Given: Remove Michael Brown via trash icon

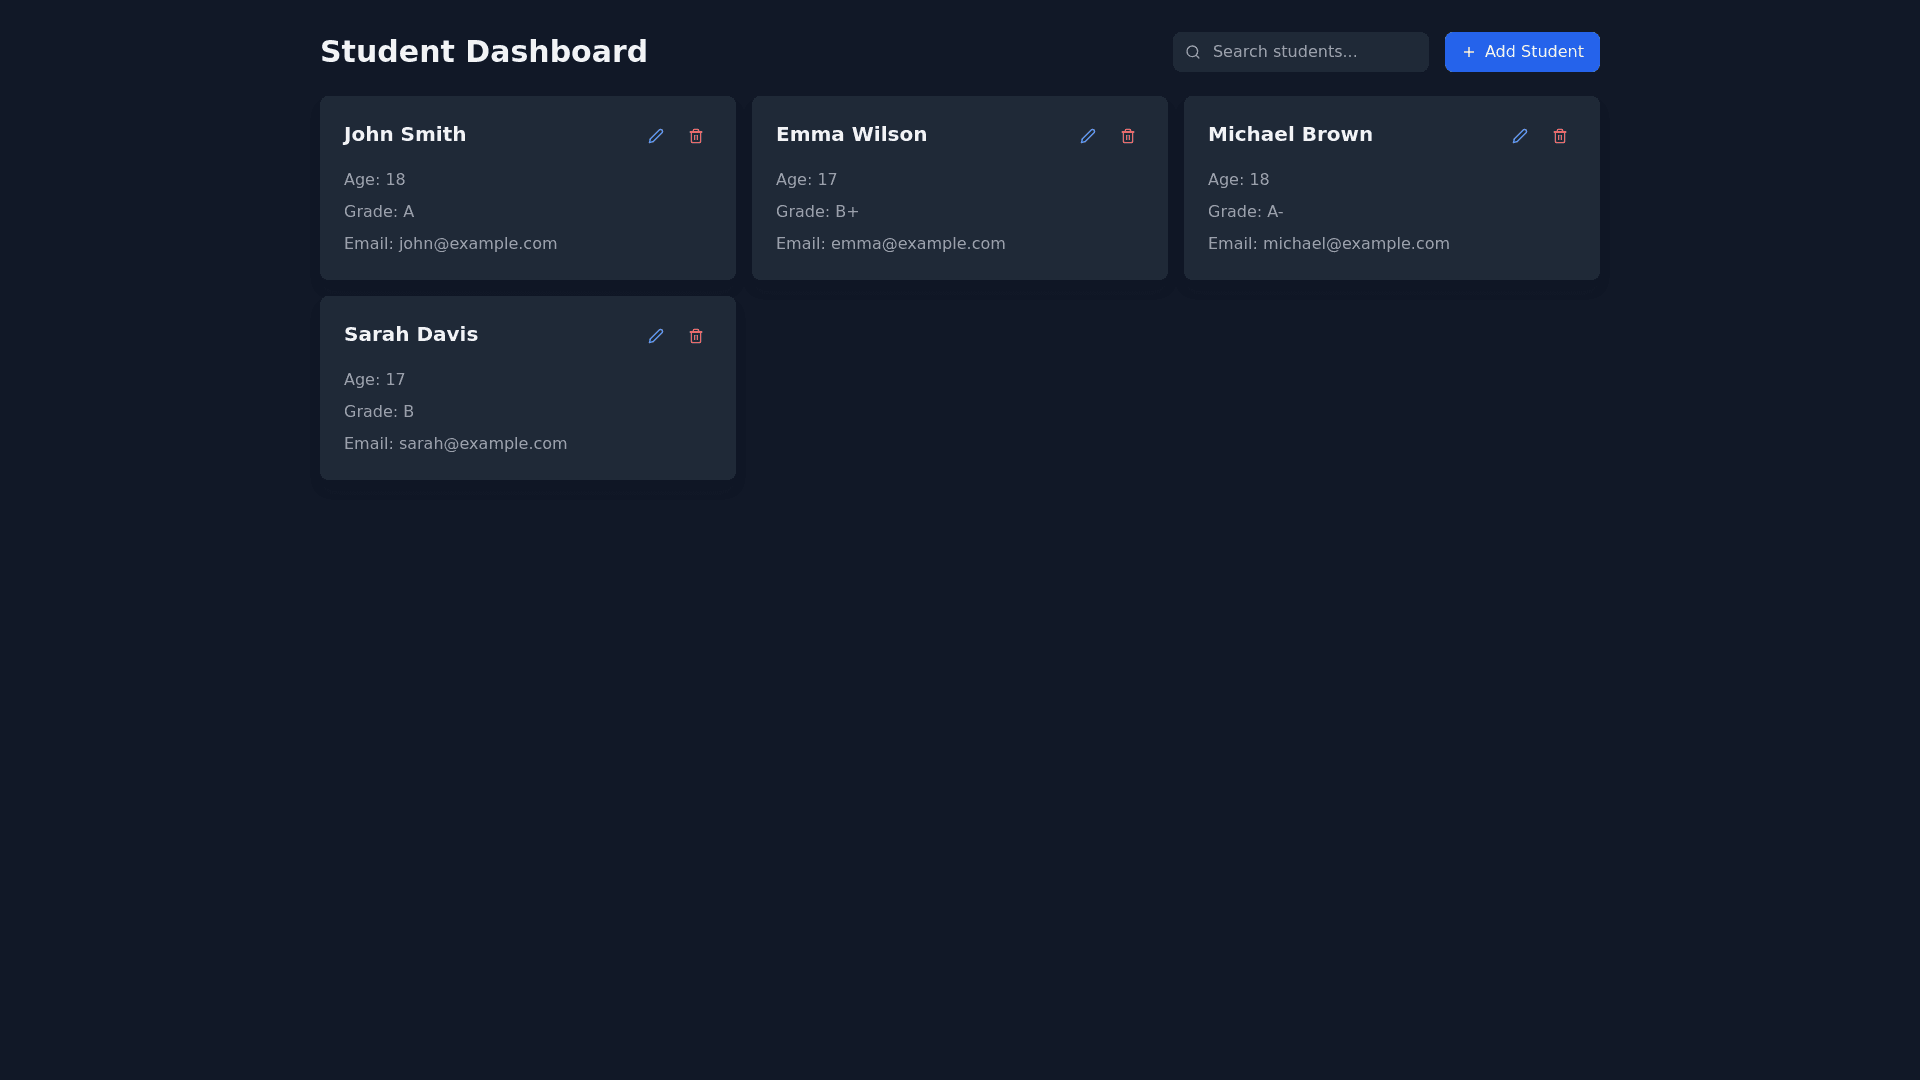Looking at the screenshot, I should pos(1560,136).
